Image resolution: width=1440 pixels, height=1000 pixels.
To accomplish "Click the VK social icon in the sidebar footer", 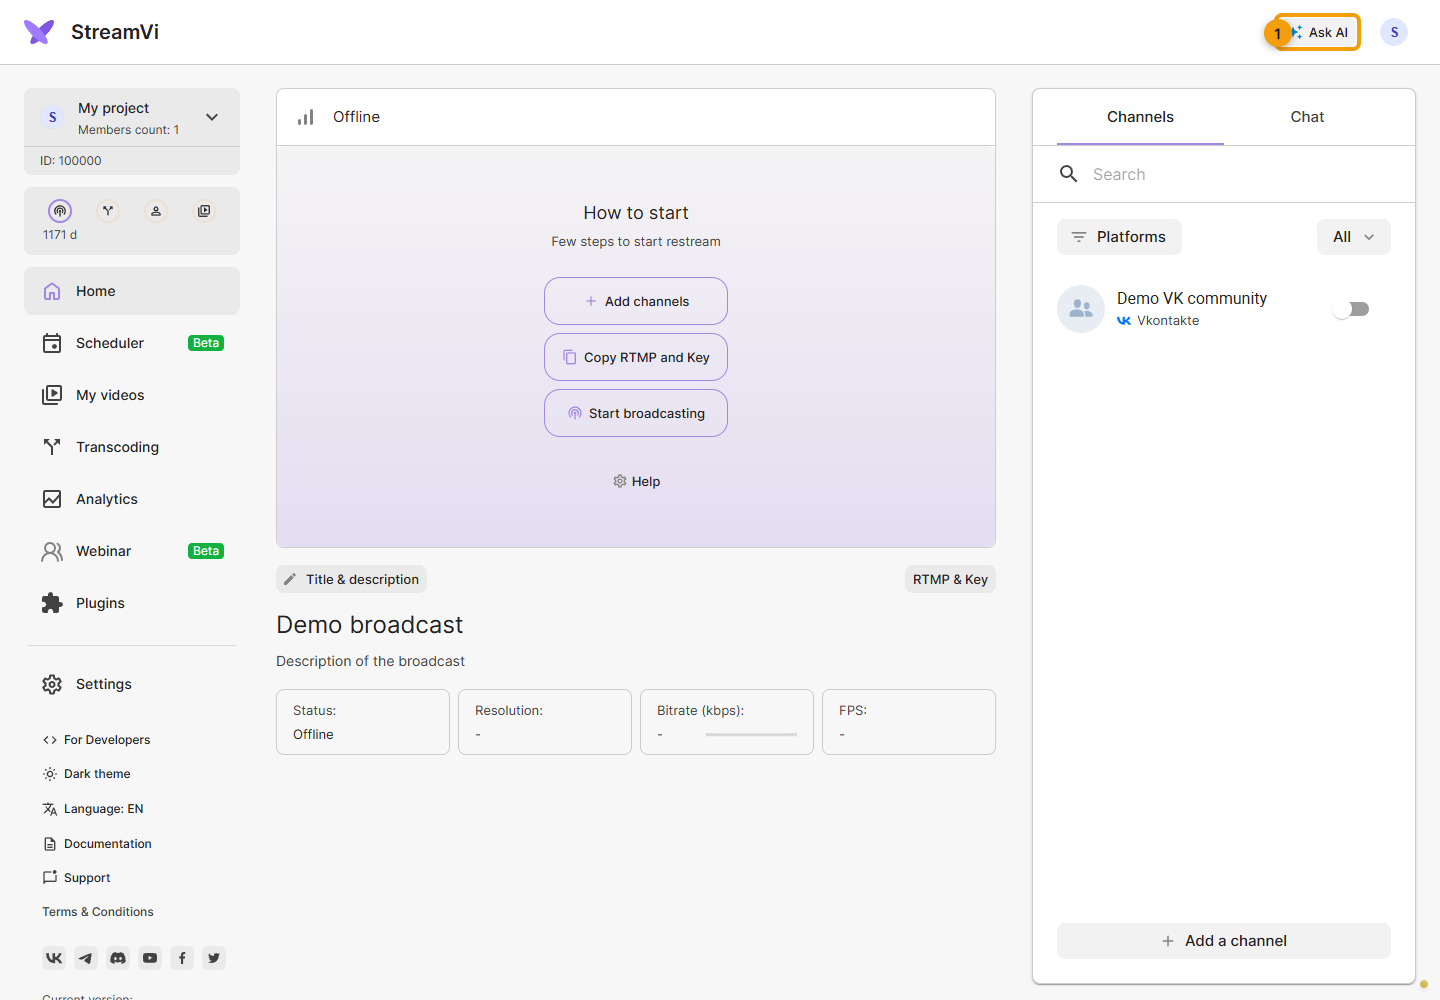I will (x=54, y=958).
